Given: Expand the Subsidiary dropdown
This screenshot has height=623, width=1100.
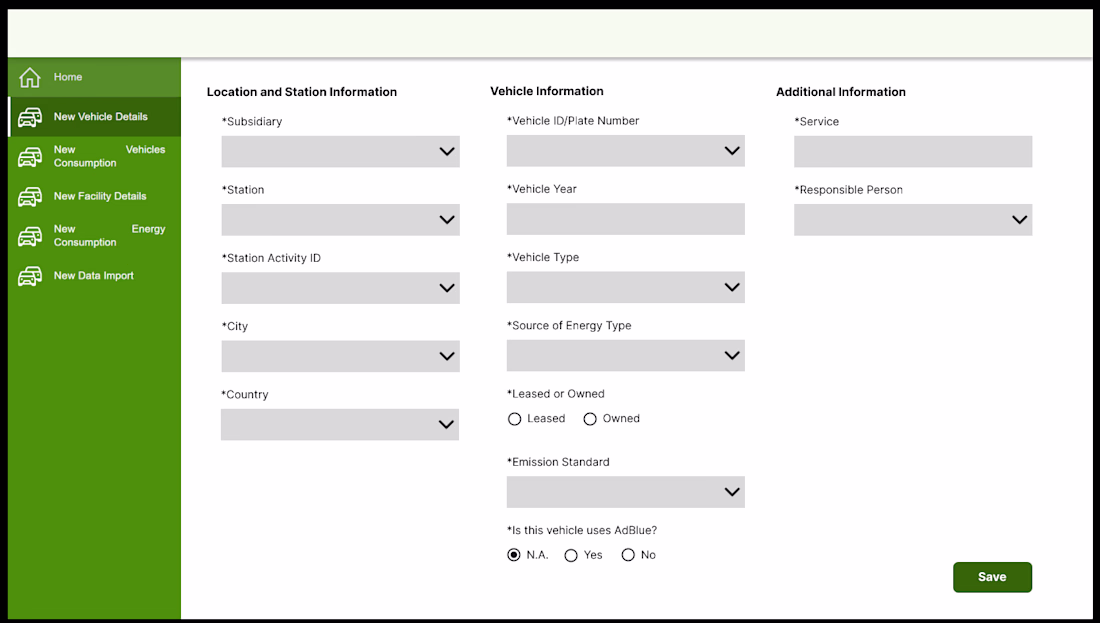Looking at the screenshot, I should click(340, 152).
